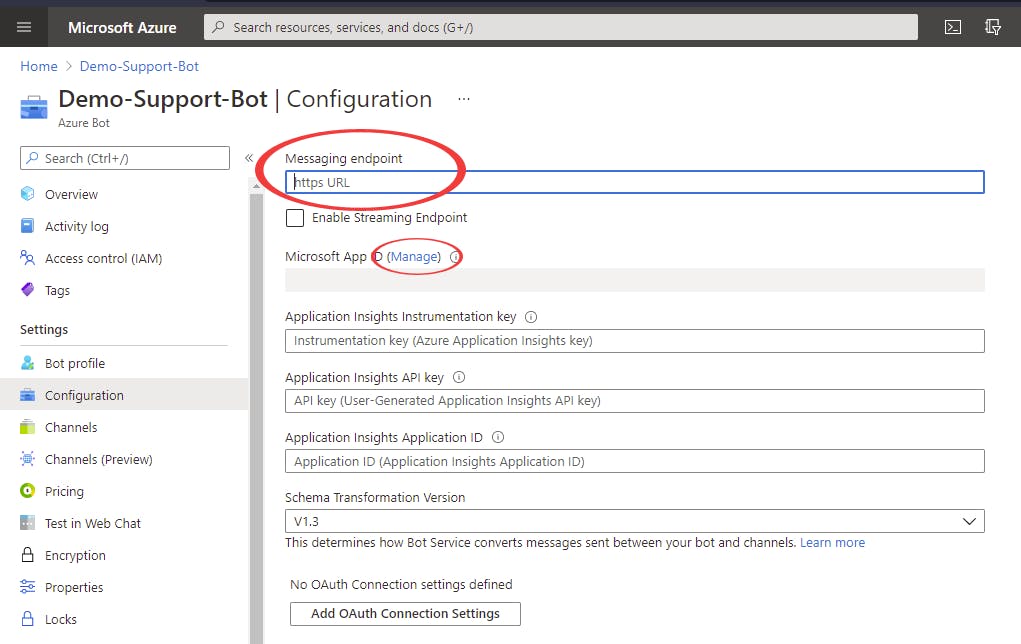Viewport: 1021px width, 644px height.
Task: Open the Channels menu item
Action: [71, 427]
